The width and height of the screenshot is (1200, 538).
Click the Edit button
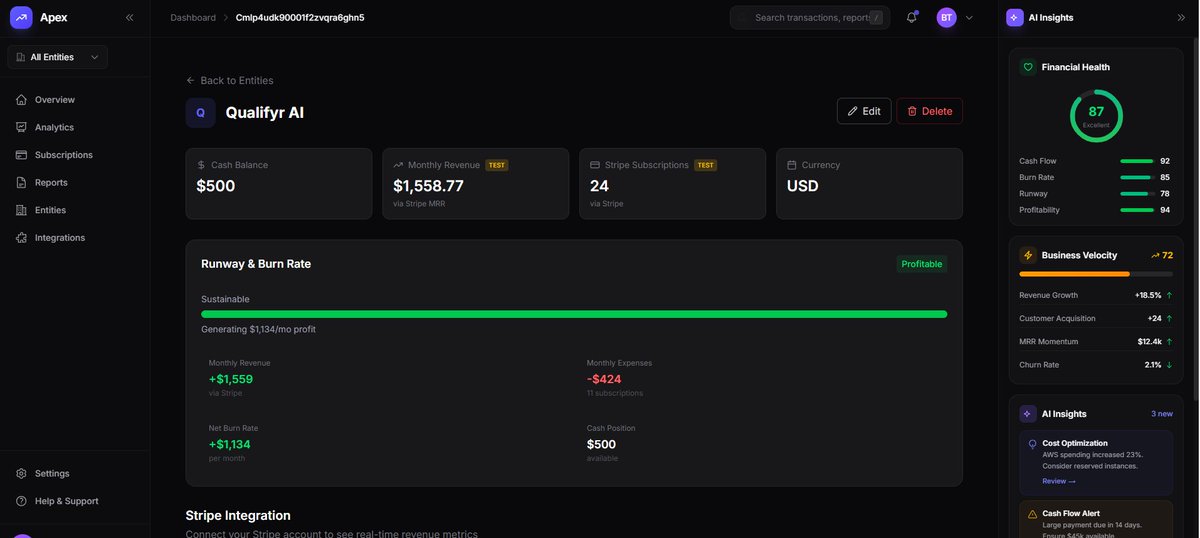864,111
